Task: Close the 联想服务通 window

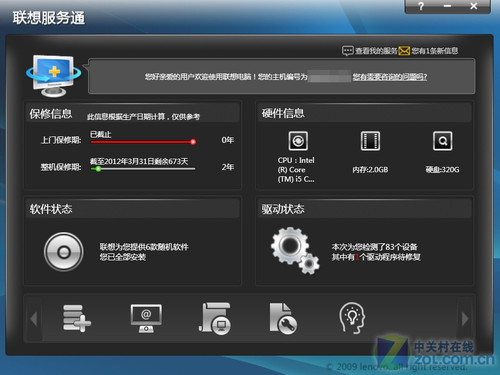Action: point(474,6)
